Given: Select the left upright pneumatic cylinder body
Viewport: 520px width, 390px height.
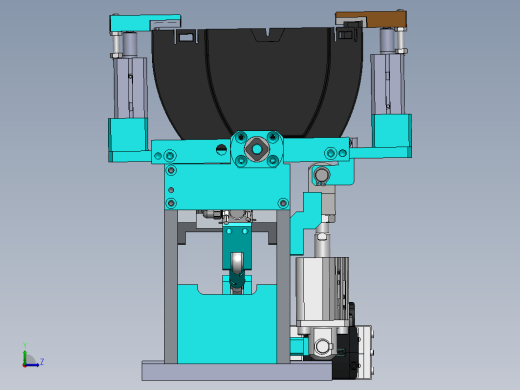Looking at the screenshot, I should (x=130, y=88).
